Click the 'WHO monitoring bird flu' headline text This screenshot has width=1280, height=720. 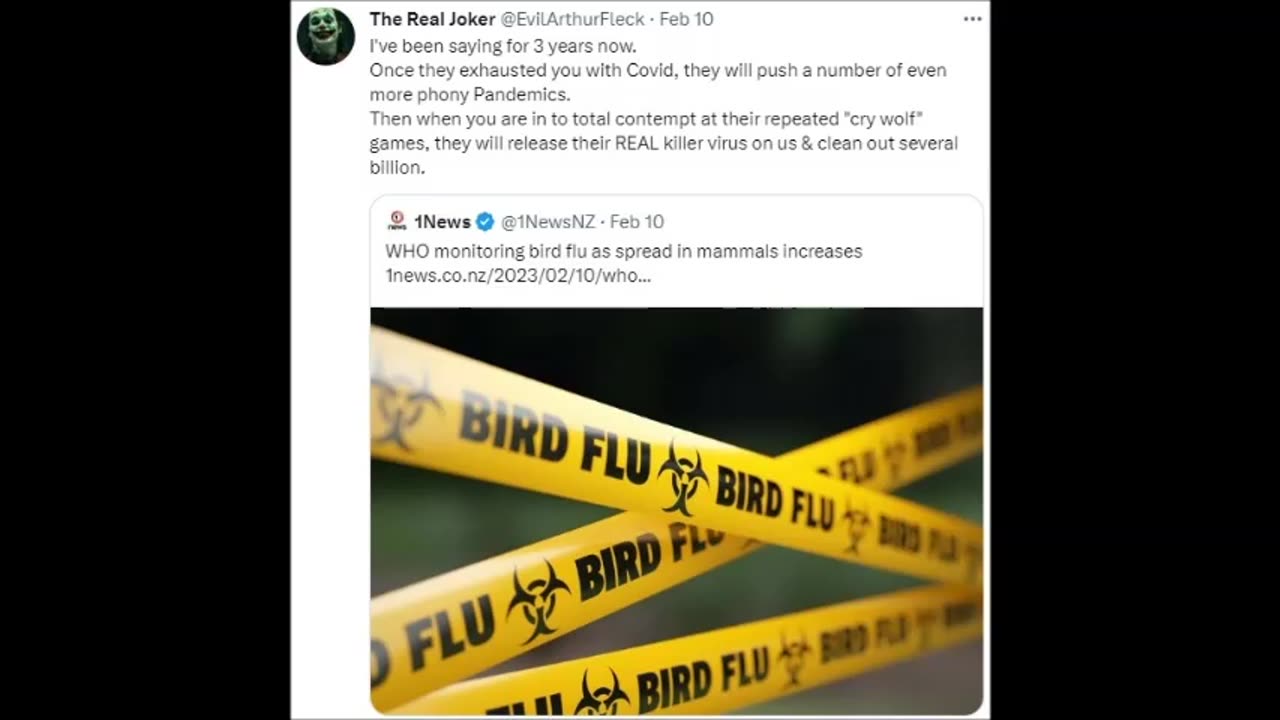click(623, 251)
